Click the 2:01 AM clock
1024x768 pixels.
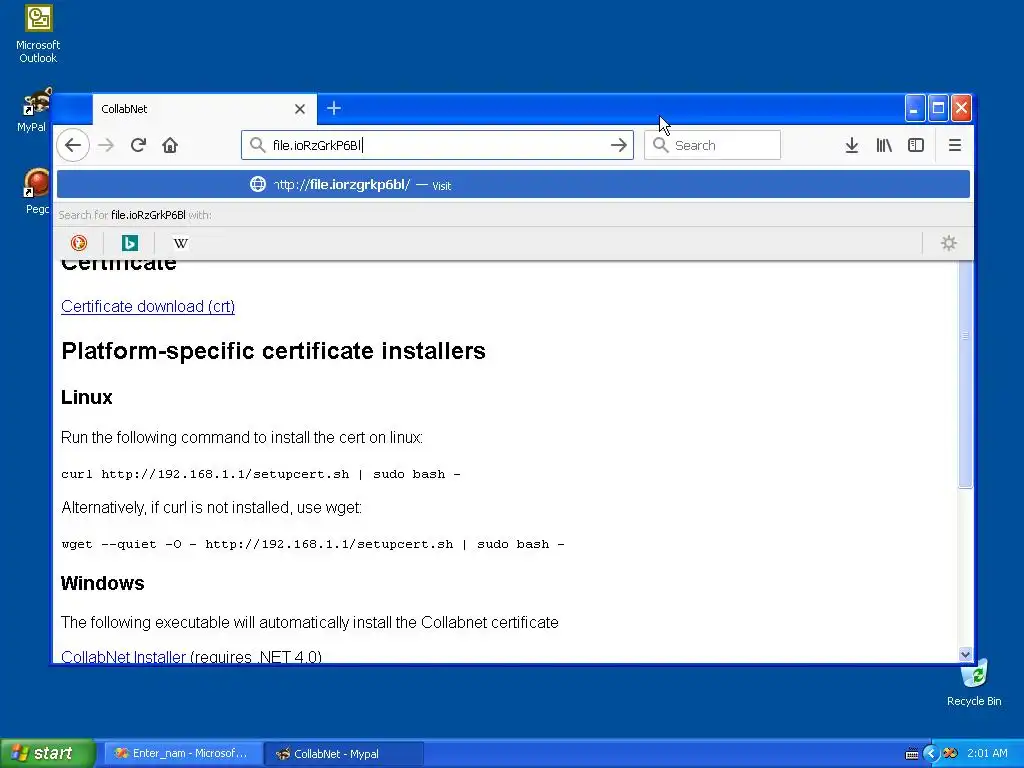(x=987, y=754)
